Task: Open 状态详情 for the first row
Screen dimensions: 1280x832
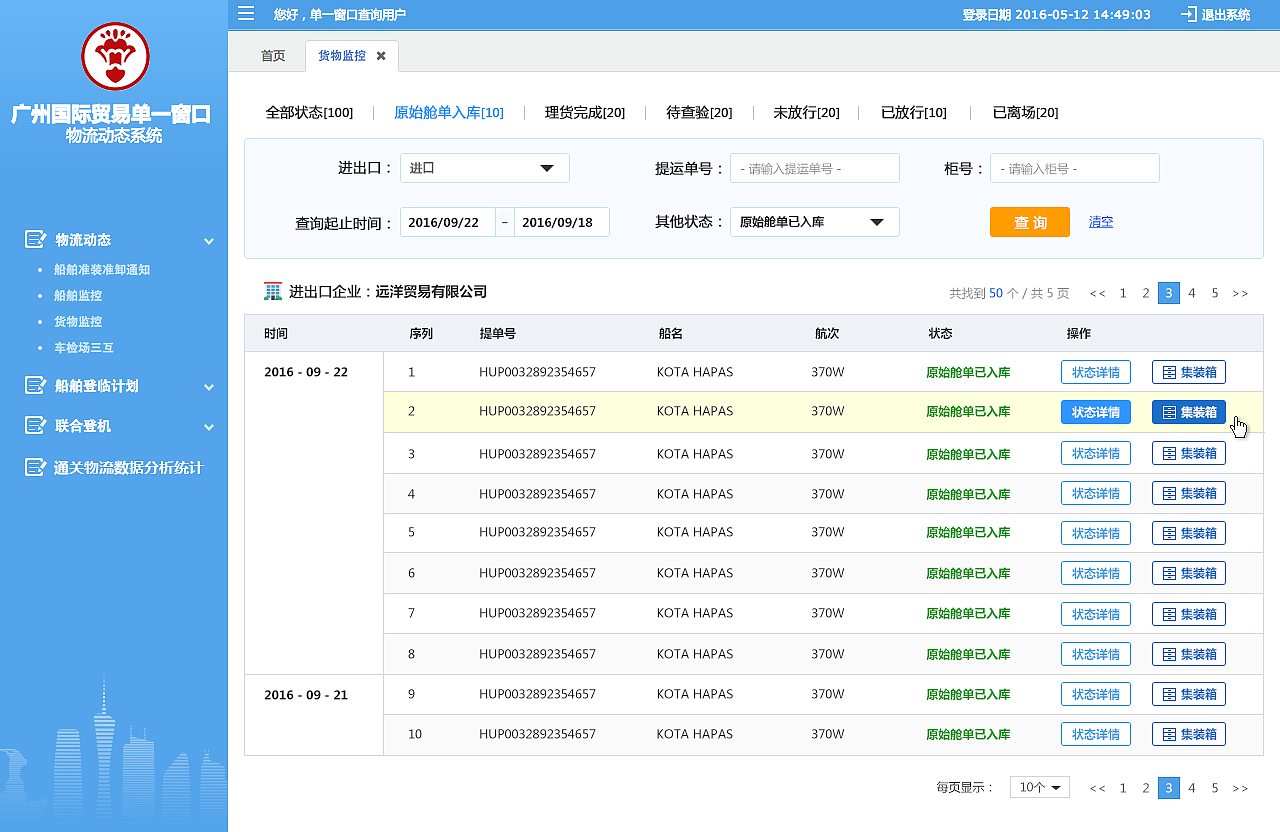Action: click(1095, 371)
